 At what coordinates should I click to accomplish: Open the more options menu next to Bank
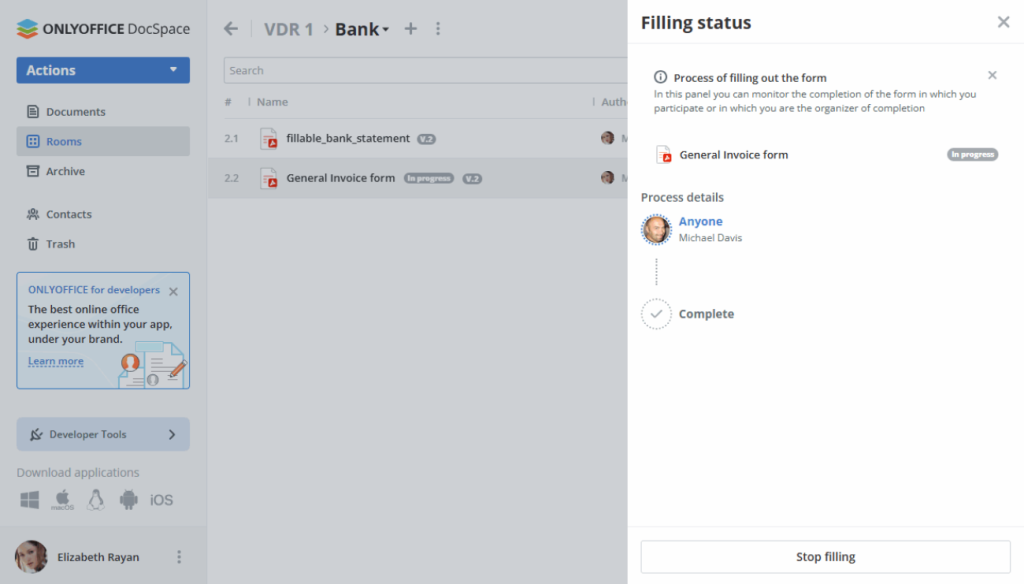[x=438, y=29]
